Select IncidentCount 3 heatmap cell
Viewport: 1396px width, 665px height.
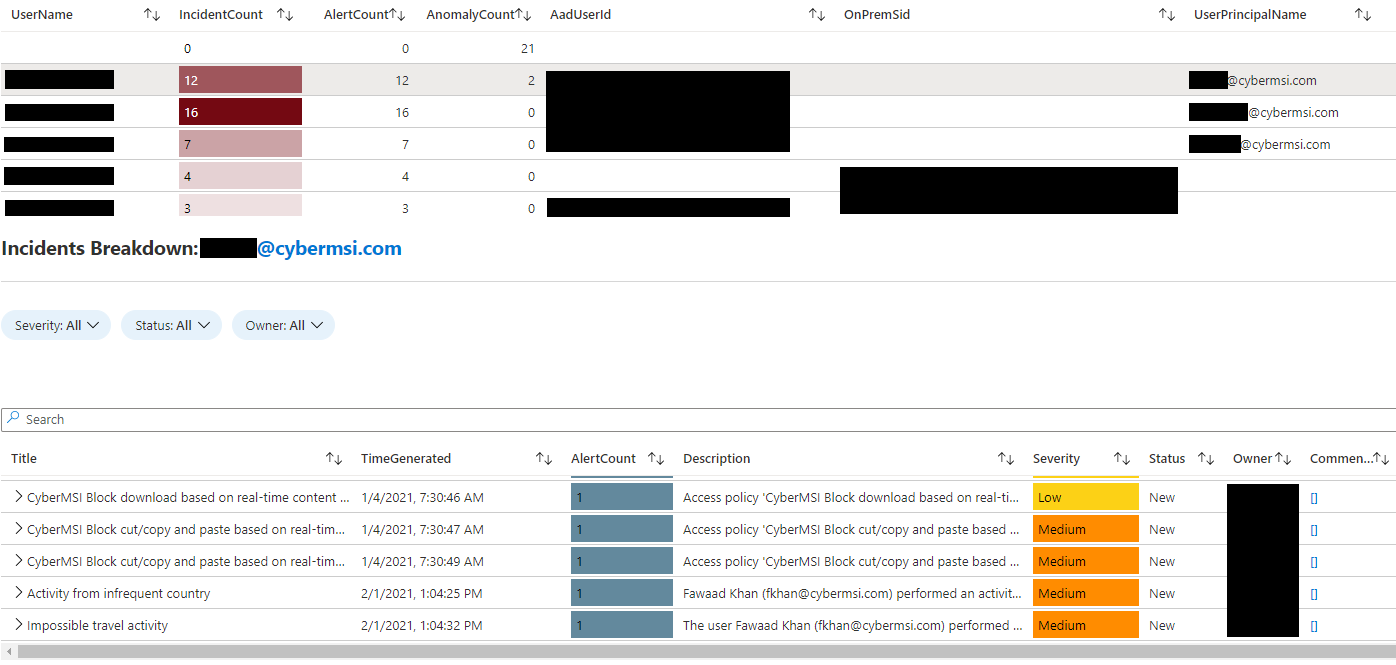click(x=240, y=205)
